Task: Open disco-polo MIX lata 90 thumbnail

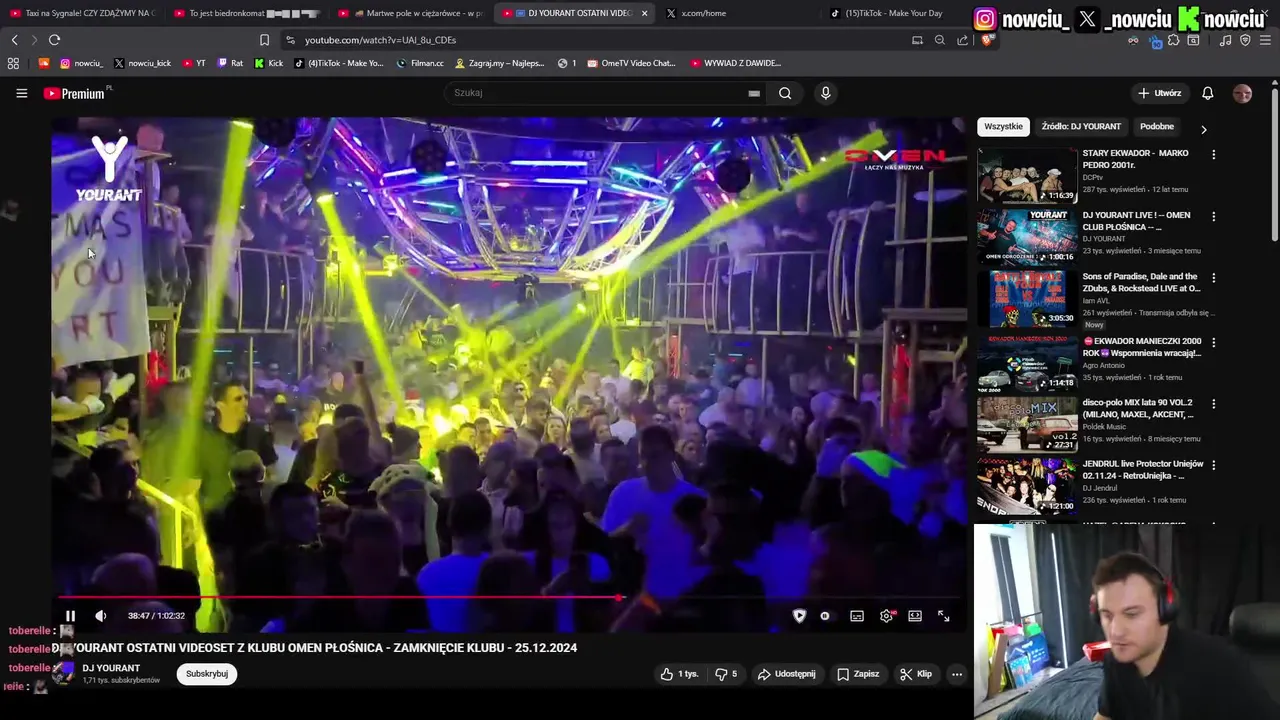Action: point(1027,424)
